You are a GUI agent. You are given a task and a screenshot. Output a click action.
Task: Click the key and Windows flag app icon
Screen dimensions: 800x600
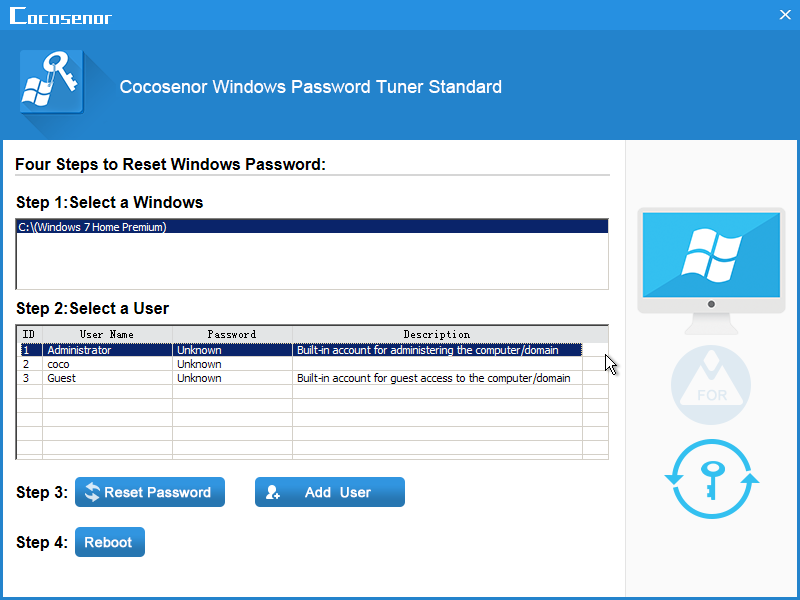(x=52, y=82)
